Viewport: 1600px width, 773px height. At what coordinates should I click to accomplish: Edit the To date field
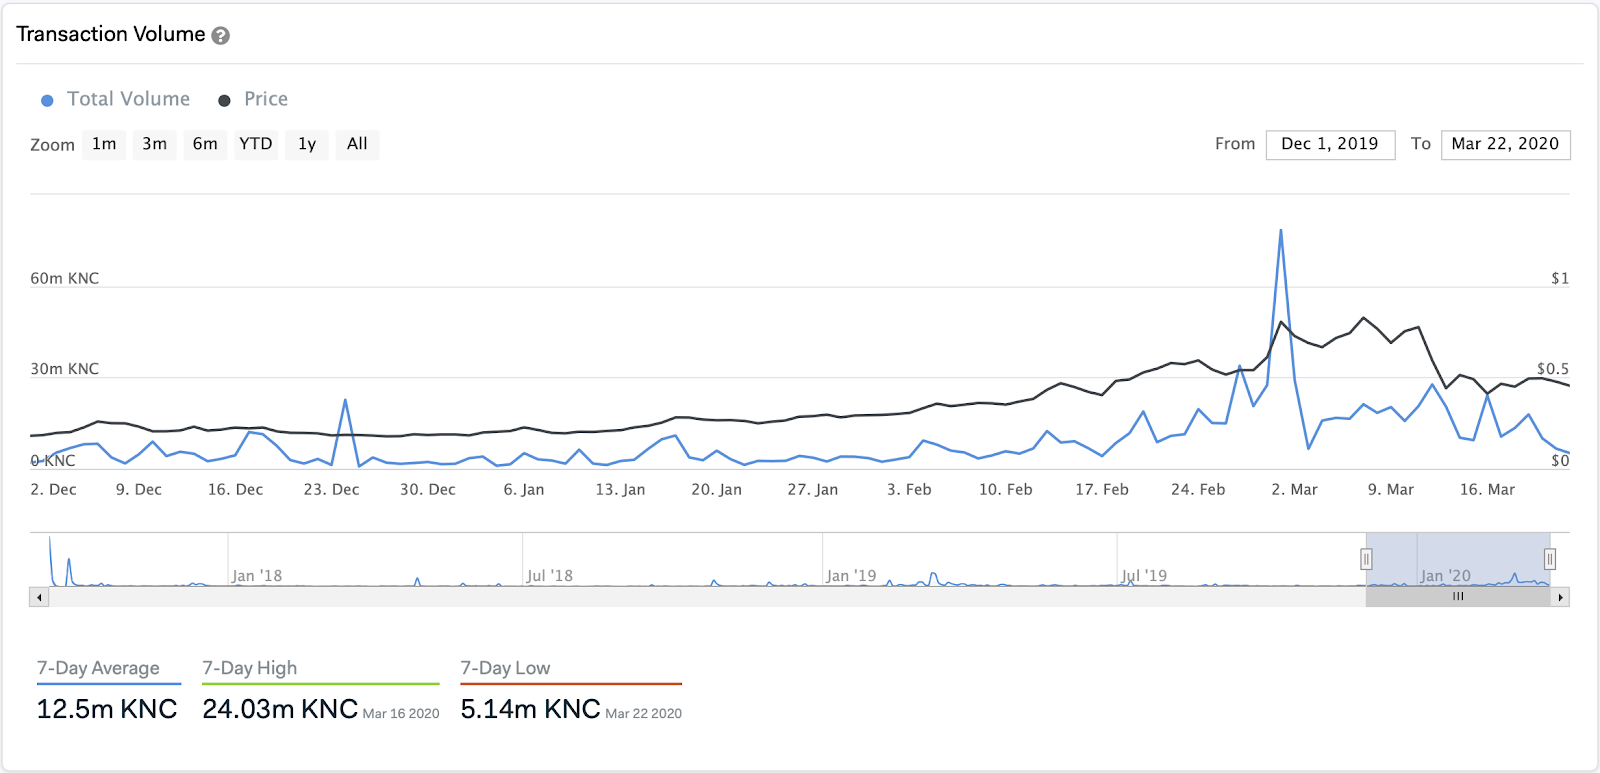1505,145
